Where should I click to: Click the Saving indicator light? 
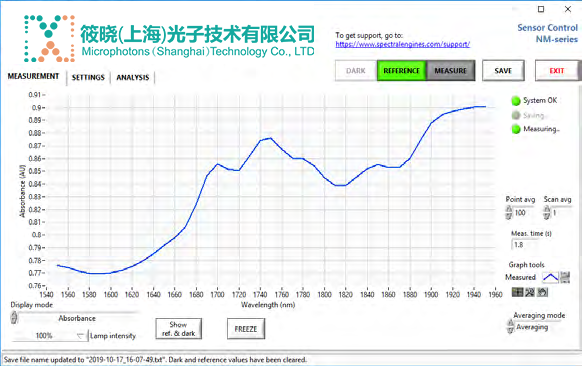click(x=516, y=115)
